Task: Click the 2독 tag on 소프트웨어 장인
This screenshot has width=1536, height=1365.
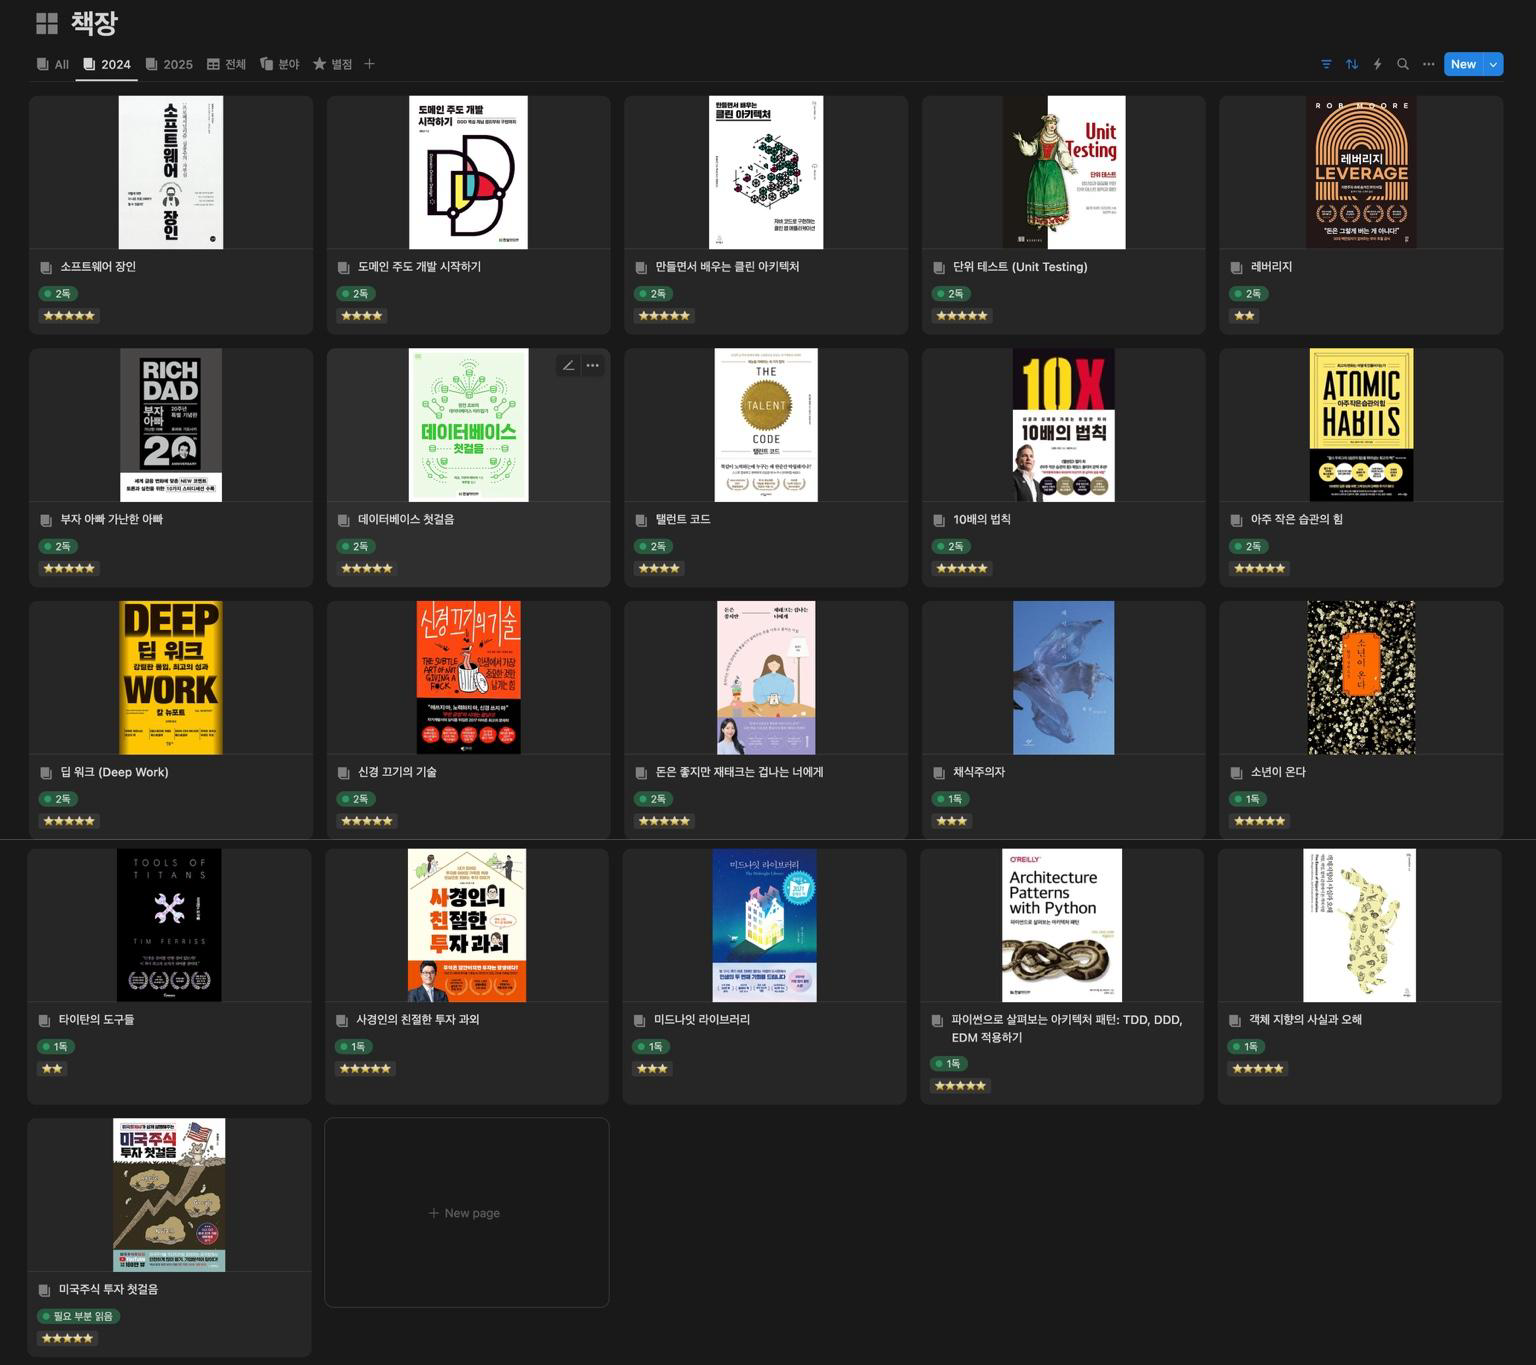Action: click(59, 294)
